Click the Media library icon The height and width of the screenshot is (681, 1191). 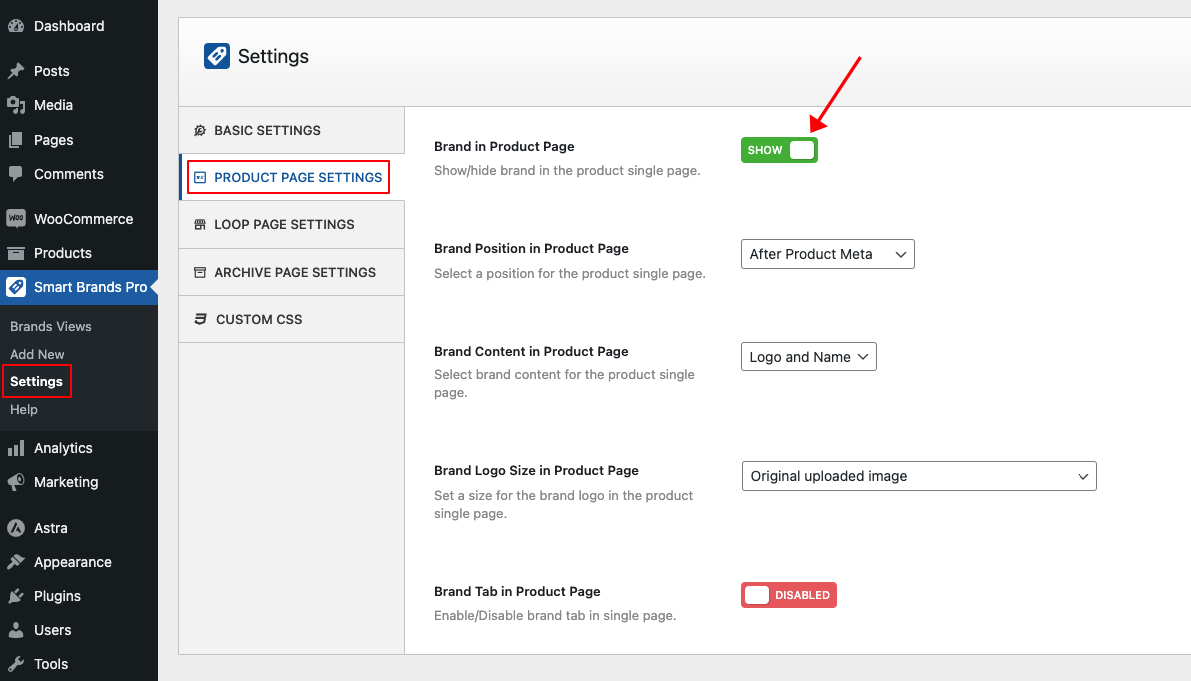(16, 105)
